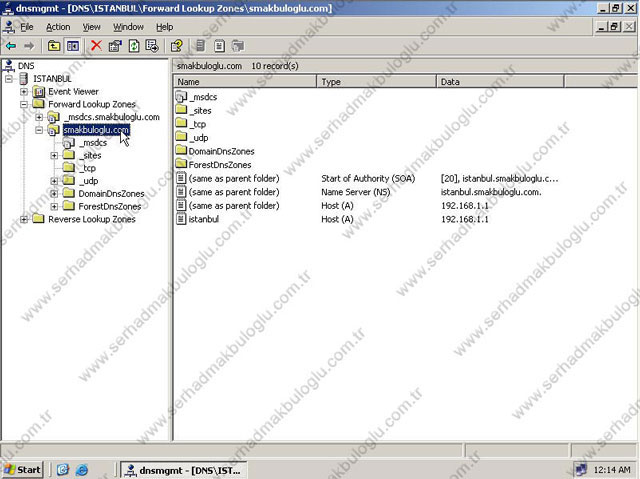Expand the _msdcs.smakbuloglu.com zone
This screenshot has width=640, height=479.
[x=39, y=117]
